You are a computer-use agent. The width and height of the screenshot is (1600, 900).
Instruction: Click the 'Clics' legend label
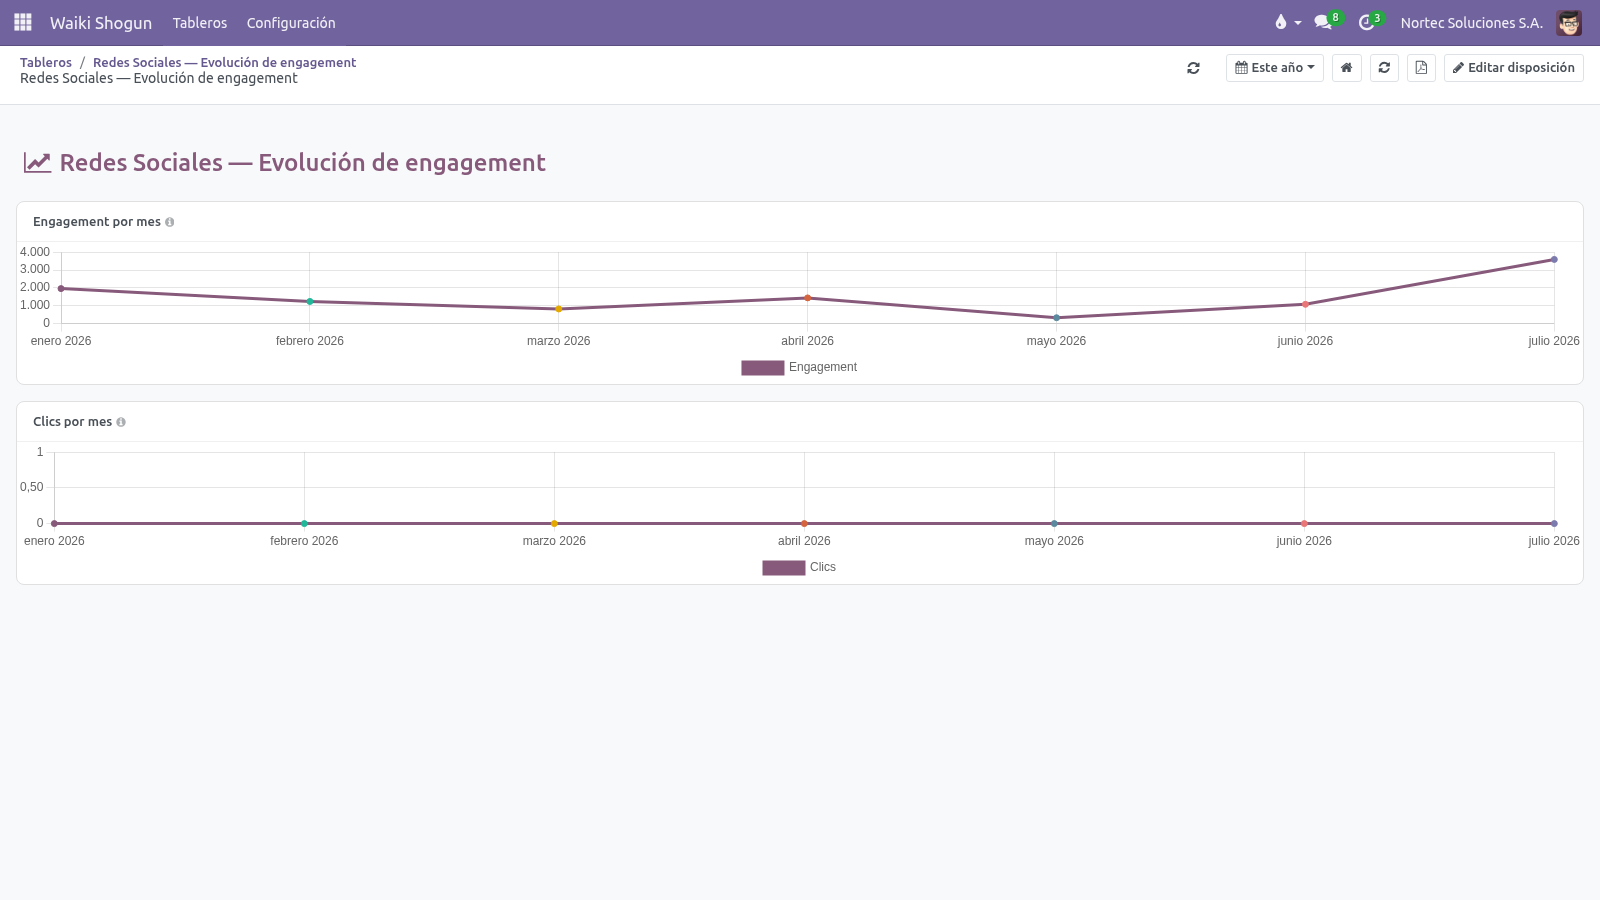coord(823,568)
